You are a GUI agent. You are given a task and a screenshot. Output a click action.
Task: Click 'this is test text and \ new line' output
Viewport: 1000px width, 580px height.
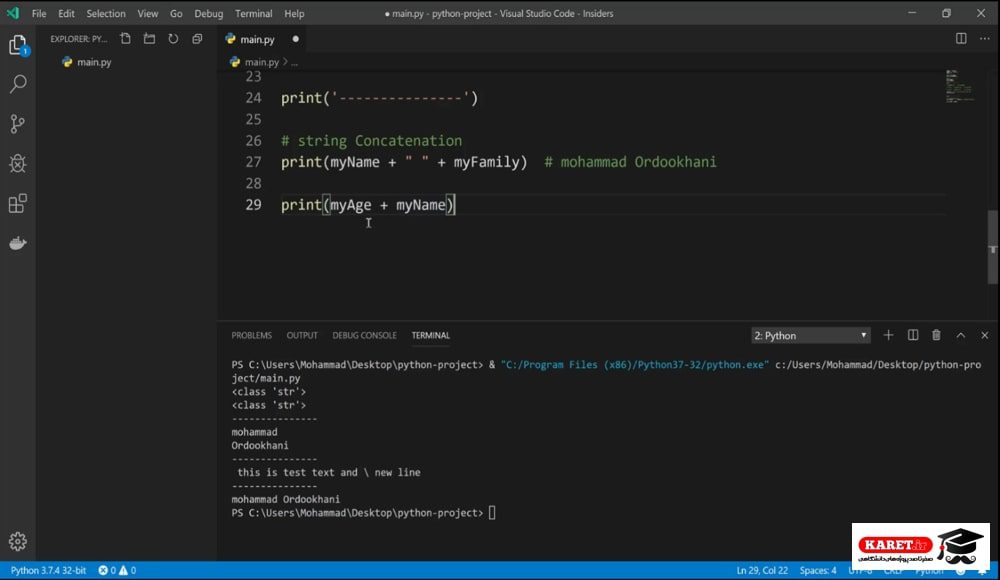click(x=329, y=473)
